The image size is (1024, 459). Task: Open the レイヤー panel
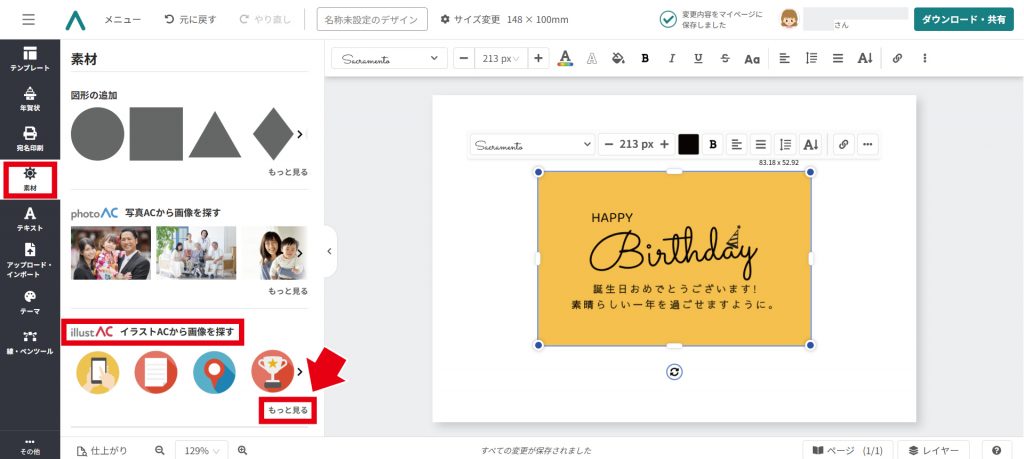point(934,450)
